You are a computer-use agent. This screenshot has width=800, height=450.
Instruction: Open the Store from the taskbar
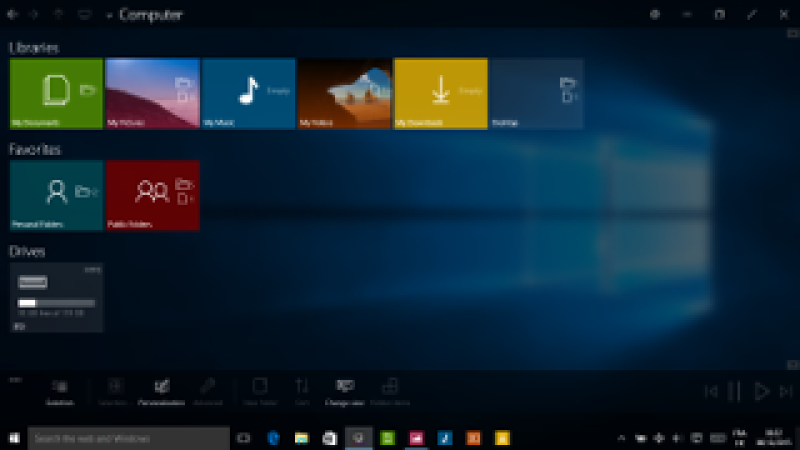pyautogui.click(x=330, y=438)
